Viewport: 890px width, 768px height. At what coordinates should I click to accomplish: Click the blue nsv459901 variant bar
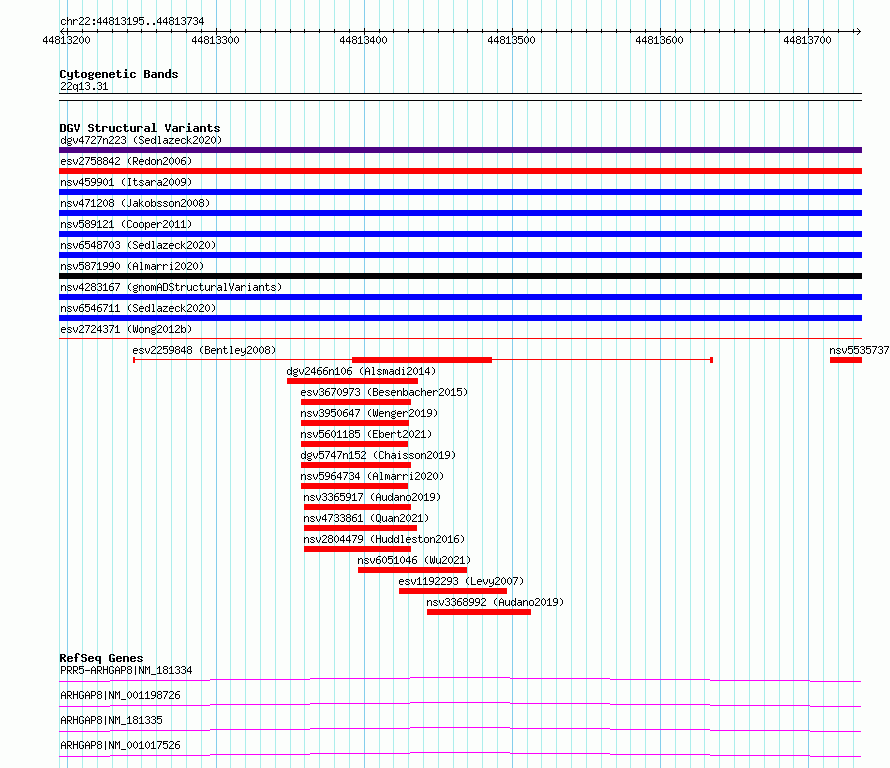pos(460,192)
